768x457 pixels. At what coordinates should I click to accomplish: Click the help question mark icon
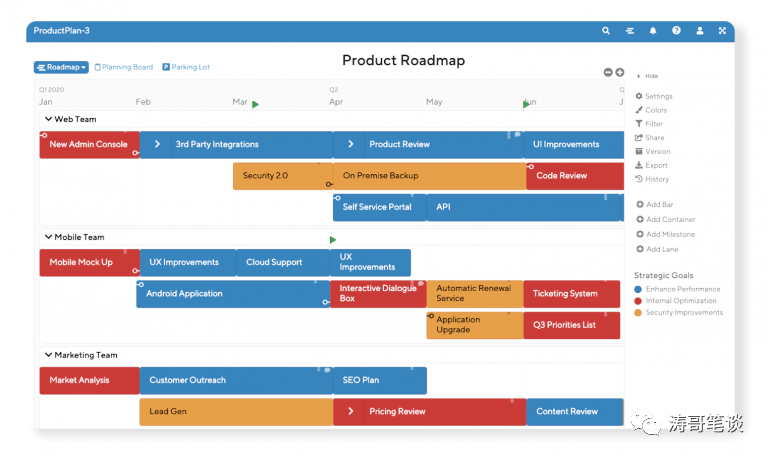click(x=677, y=31)
